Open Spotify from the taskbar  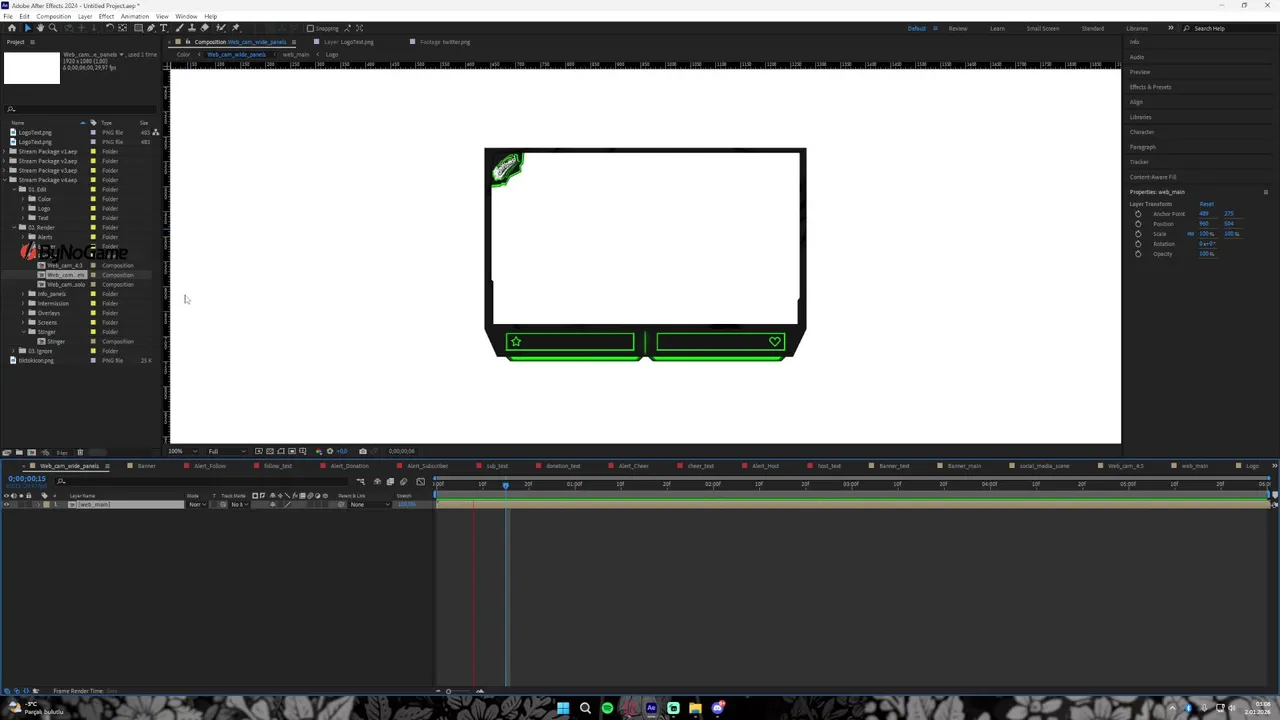point(607,708)
